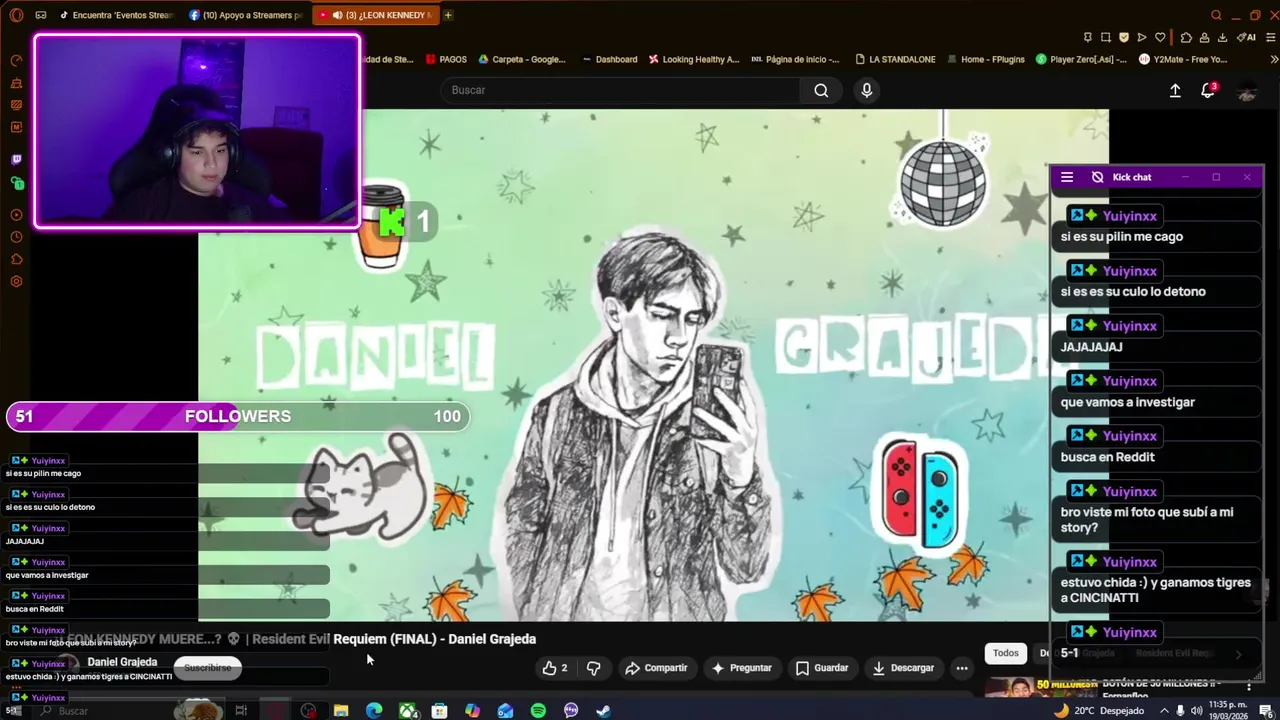Screen dimensions: 1280x720
Task: Open more actions three-dot menu under video
Action: point(962,668)
